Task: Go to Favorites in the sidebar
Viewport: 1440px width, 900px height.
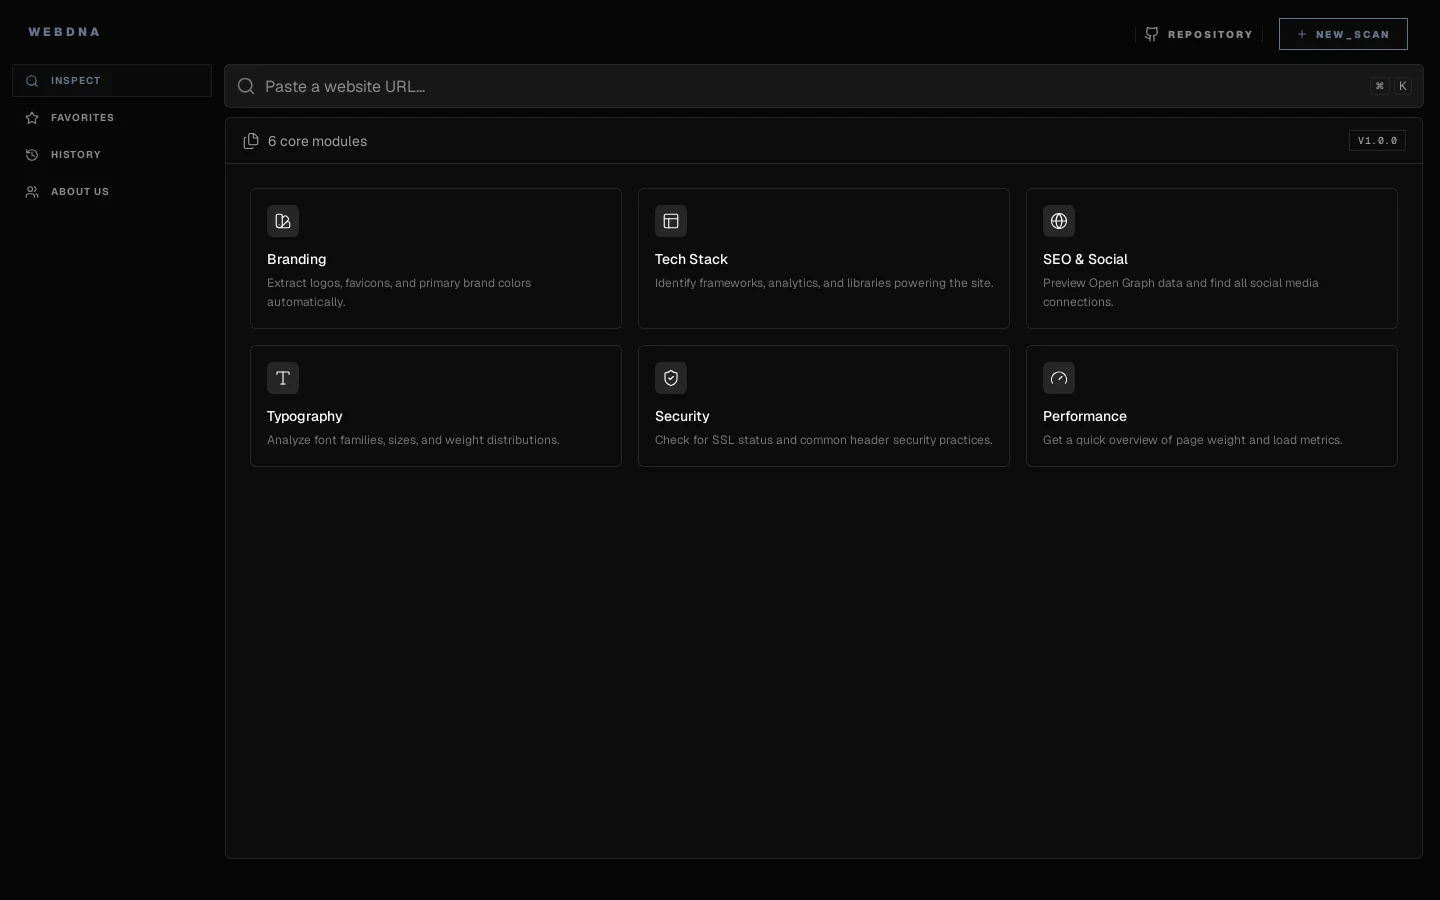Action: click(112, 118)
